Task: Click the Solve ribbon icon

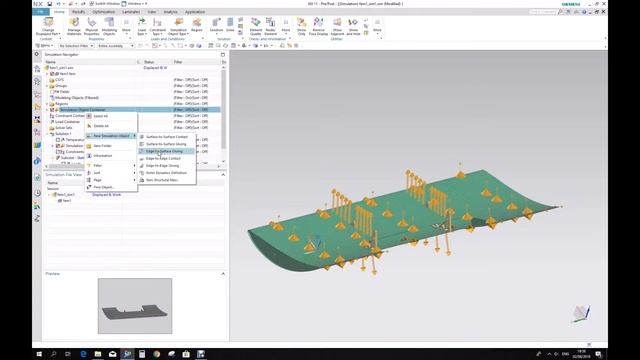Action: point(230,22)
